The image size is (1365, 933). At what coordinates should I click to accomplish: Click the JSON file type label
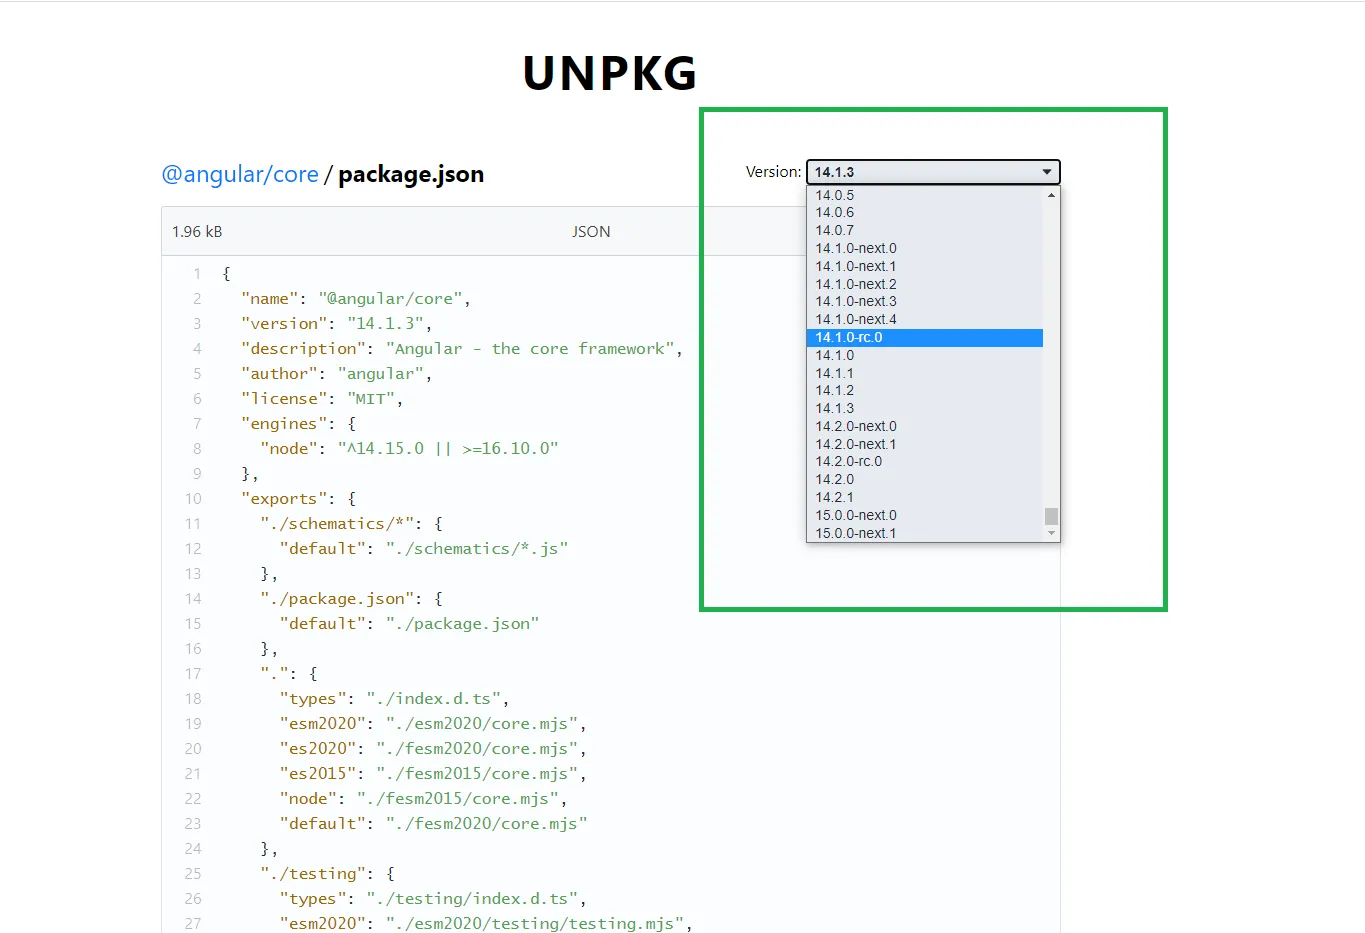coord(591,232)
